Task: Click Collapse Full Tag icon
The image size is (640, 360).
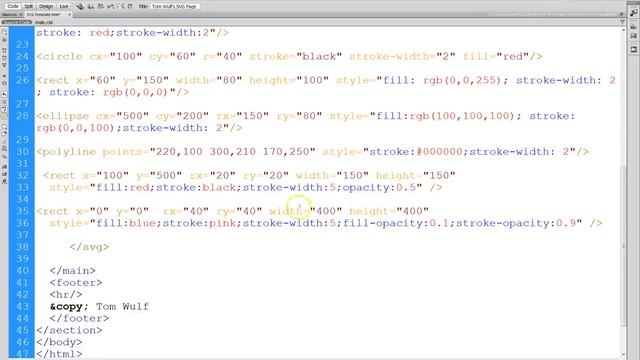Action: coord(4,50)
